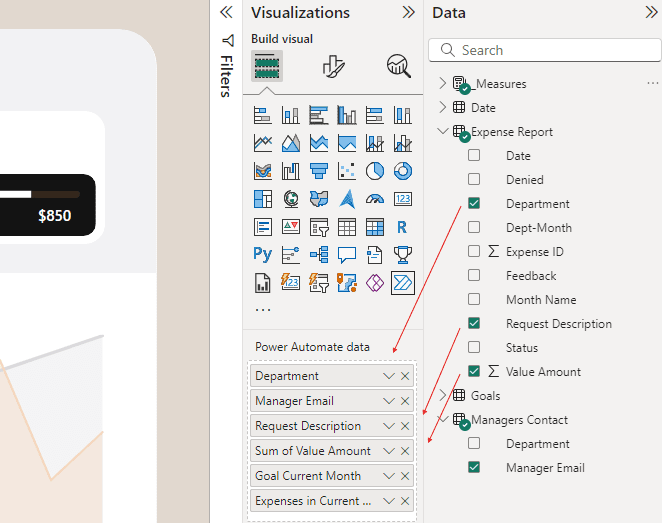Select the card visual with 123
Image resolution: width=662 pixels, height=523 pixels.
[403, 199]
